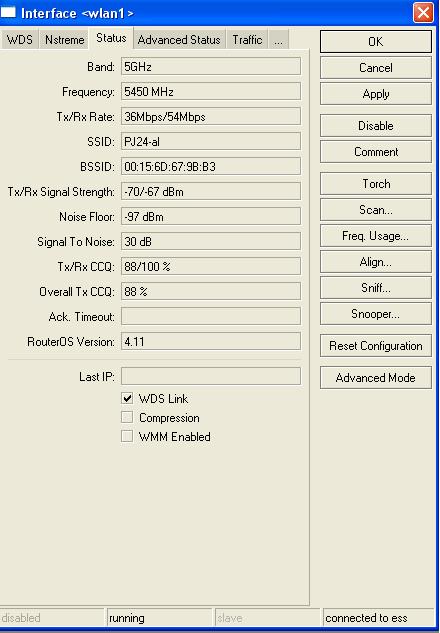Click the 'disabled' status bar entry
Image resolution: width=440 pixels, height=633 pixels.
[52, 618]
